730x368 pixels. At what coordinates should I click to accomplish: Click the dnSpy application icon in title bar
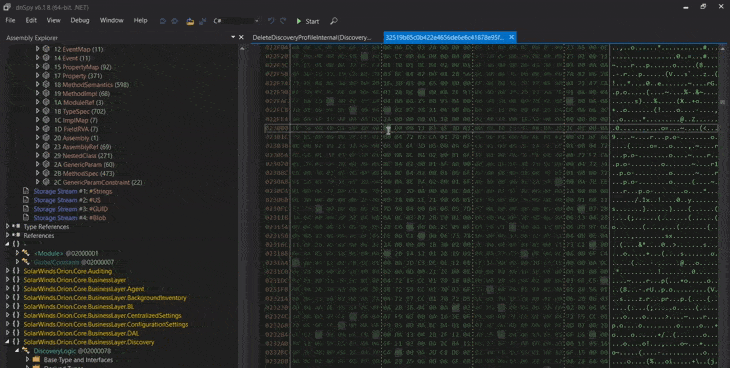click(x=7, y=7)
